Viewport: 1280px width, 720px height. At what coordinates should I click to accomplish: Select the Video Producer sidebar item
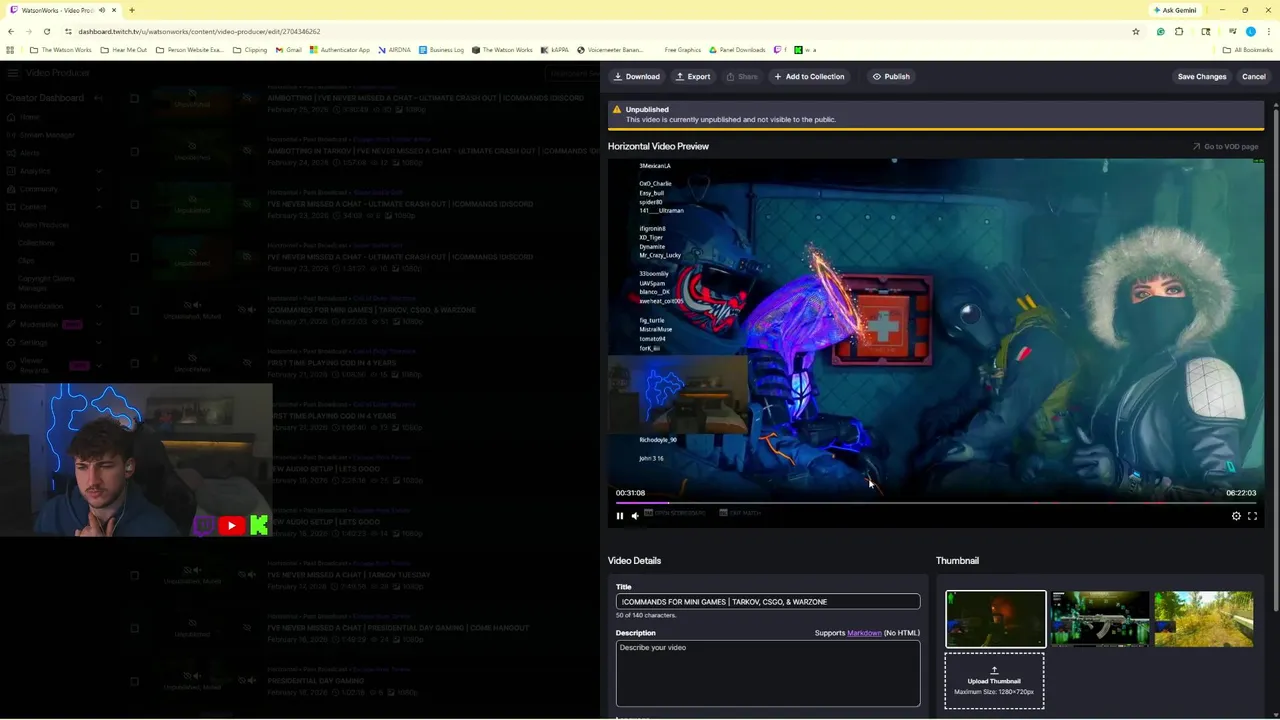44,225
